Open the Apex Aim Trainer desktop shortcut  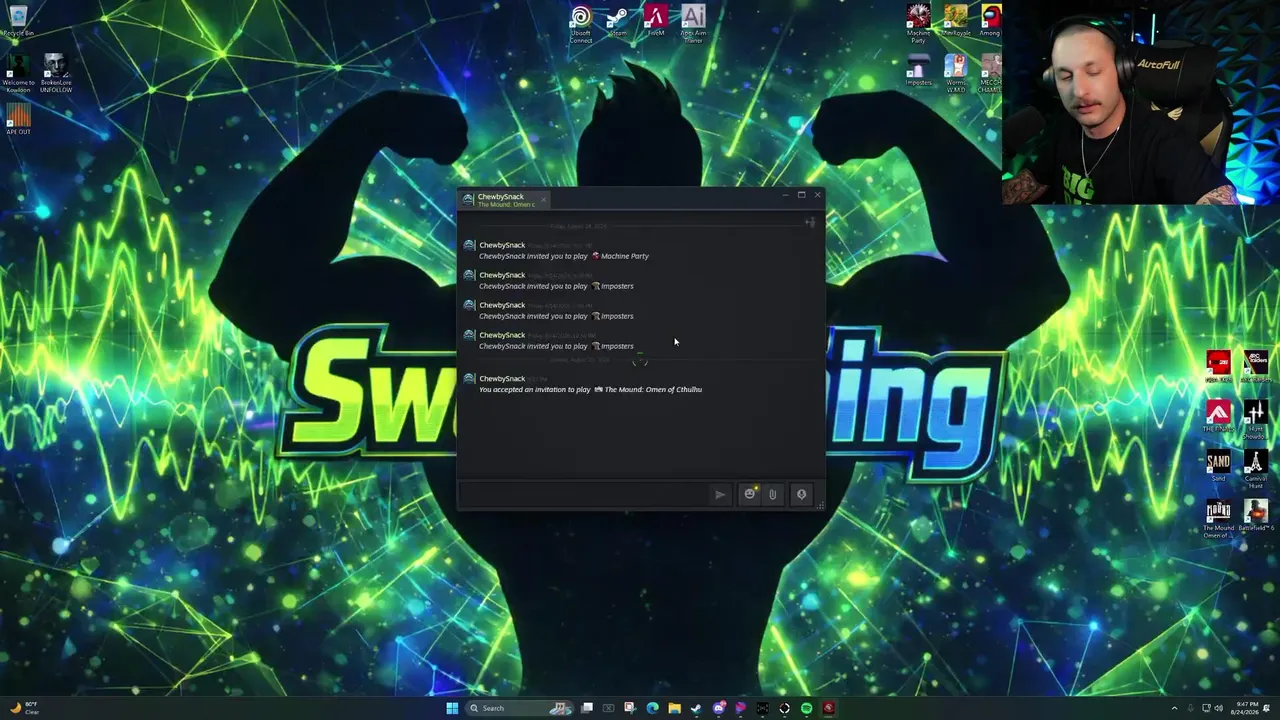693,24
